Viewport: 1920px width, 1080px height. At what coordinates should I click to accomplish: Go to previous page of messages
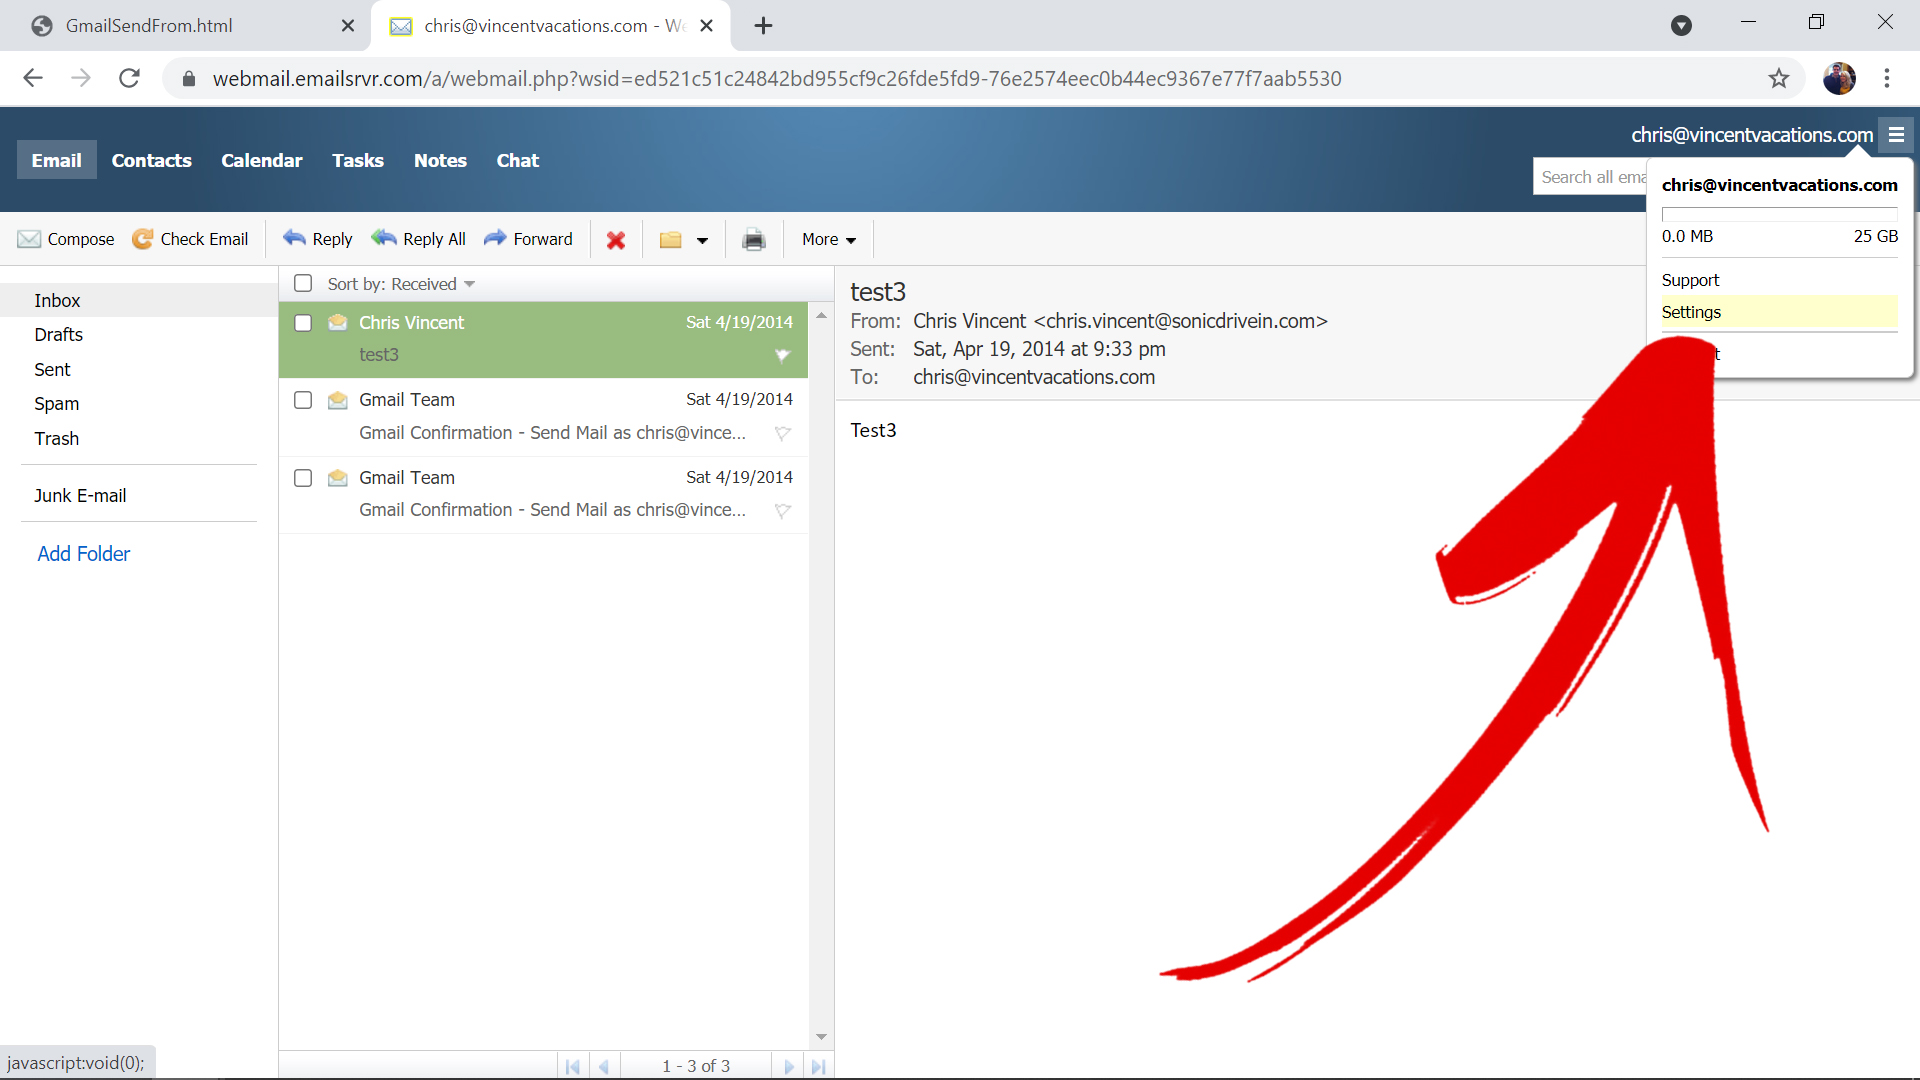click(604, 1066)
